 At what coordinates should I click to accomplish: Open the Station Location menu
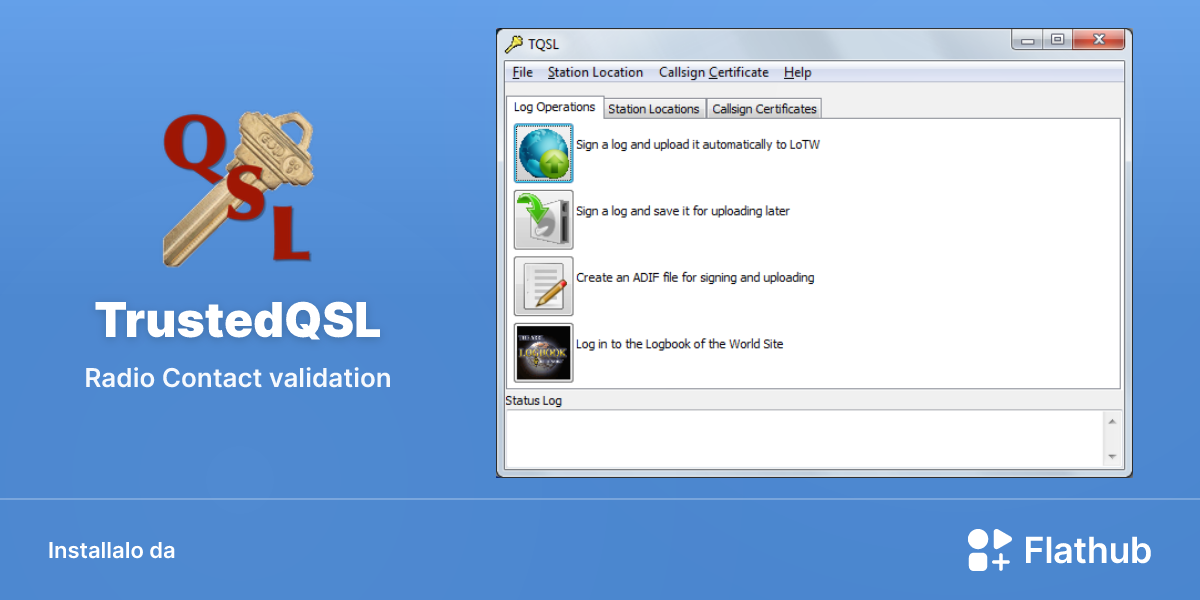[x=595, y=72]
